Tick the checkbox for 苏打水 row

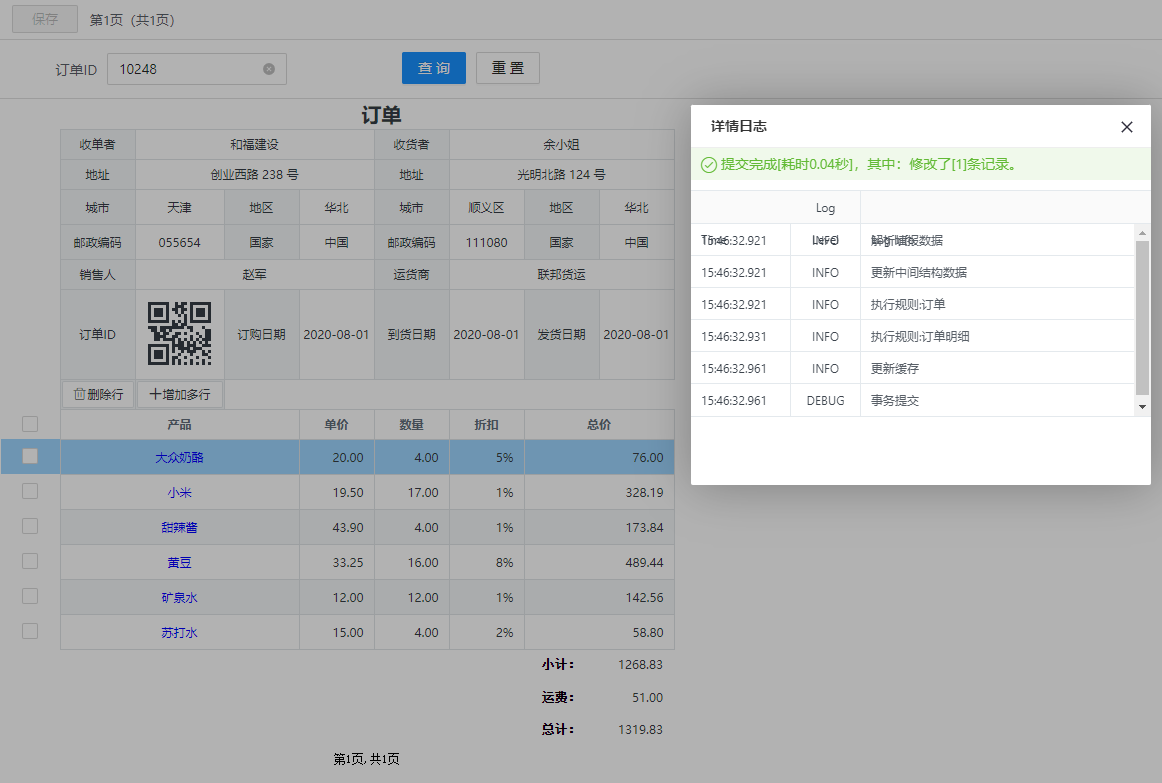(x=30, y=631)
